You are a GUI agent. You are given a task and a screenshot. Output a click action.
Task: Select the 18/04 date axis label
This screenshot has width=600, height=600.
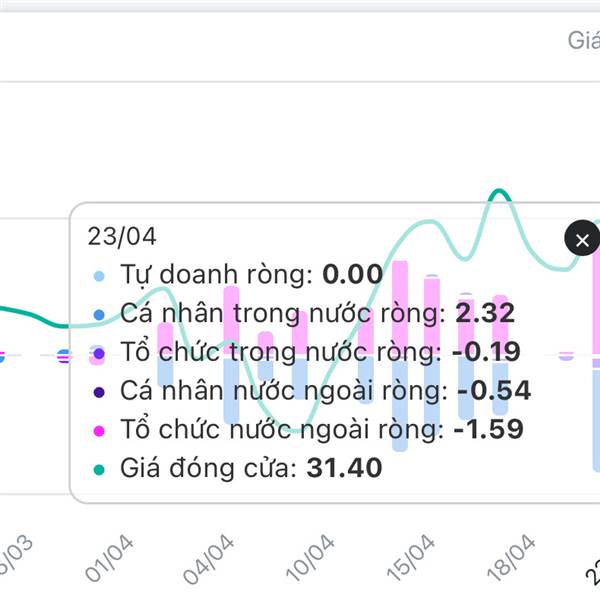[510, 560]
